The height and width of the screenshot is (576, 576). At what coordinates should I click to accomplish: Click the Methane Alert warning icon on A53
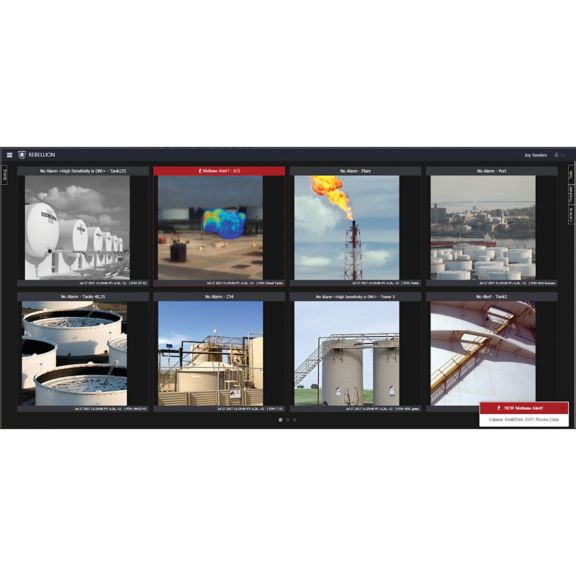click(x=200, y=171)
